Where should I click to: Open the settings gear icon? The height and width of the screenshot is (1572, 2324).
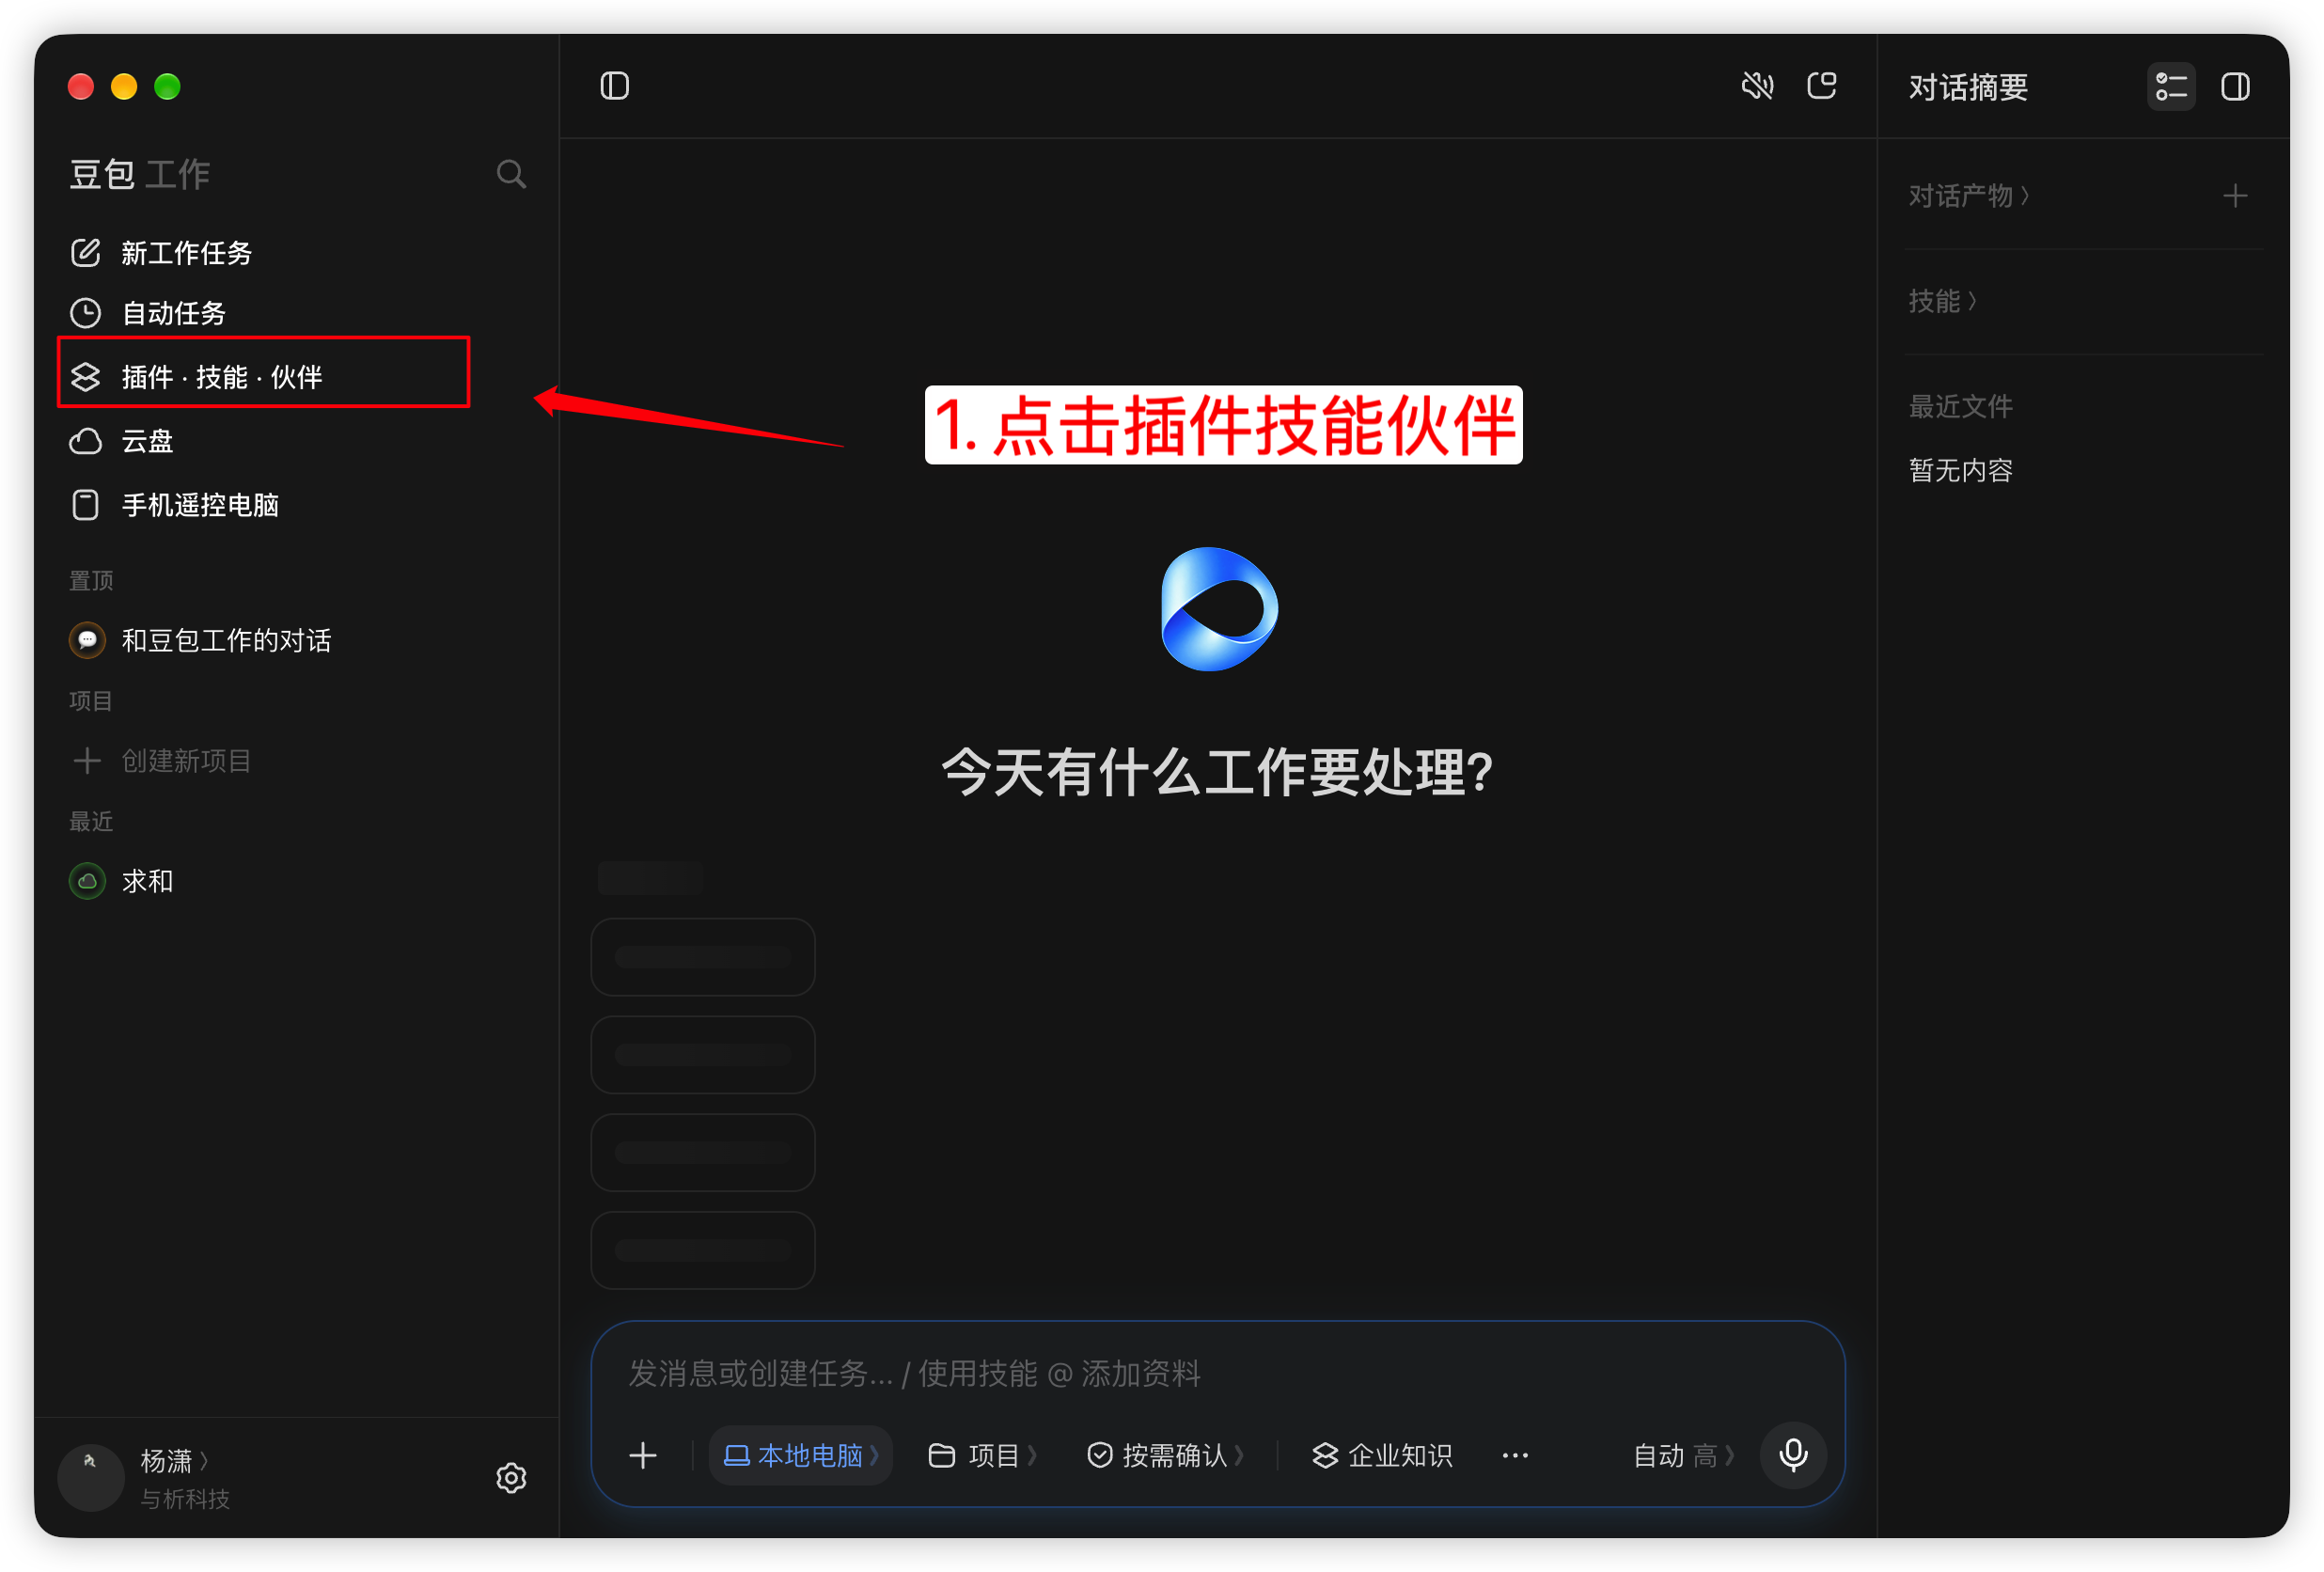[x=511, y=1477]
